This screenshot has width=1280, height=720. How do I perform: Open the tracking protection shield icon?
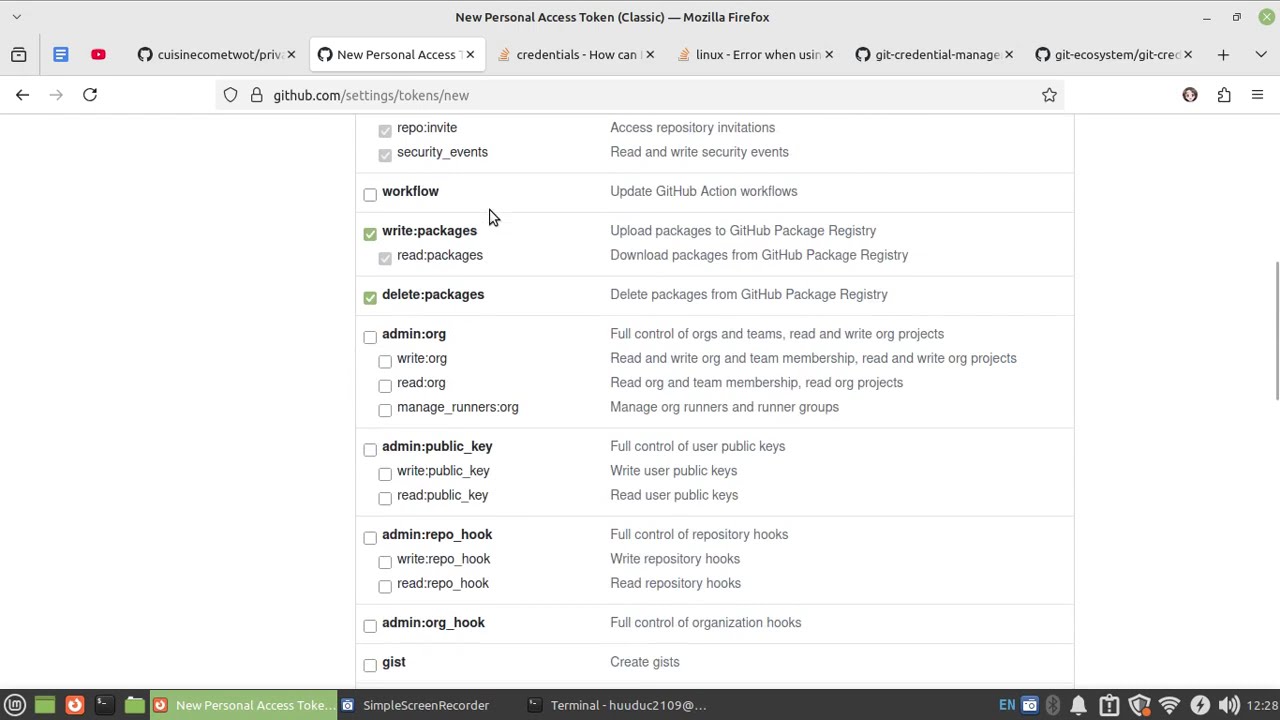[231, 95]
